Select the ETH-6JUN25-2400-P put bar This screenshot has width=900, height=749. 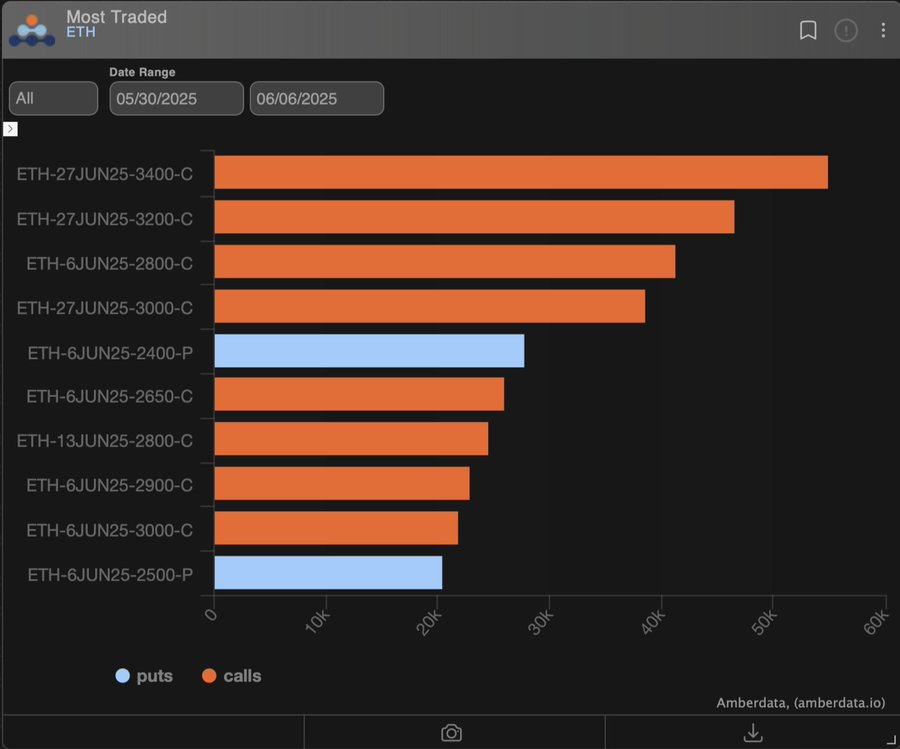pyautogui.click(x=369, y=350)
